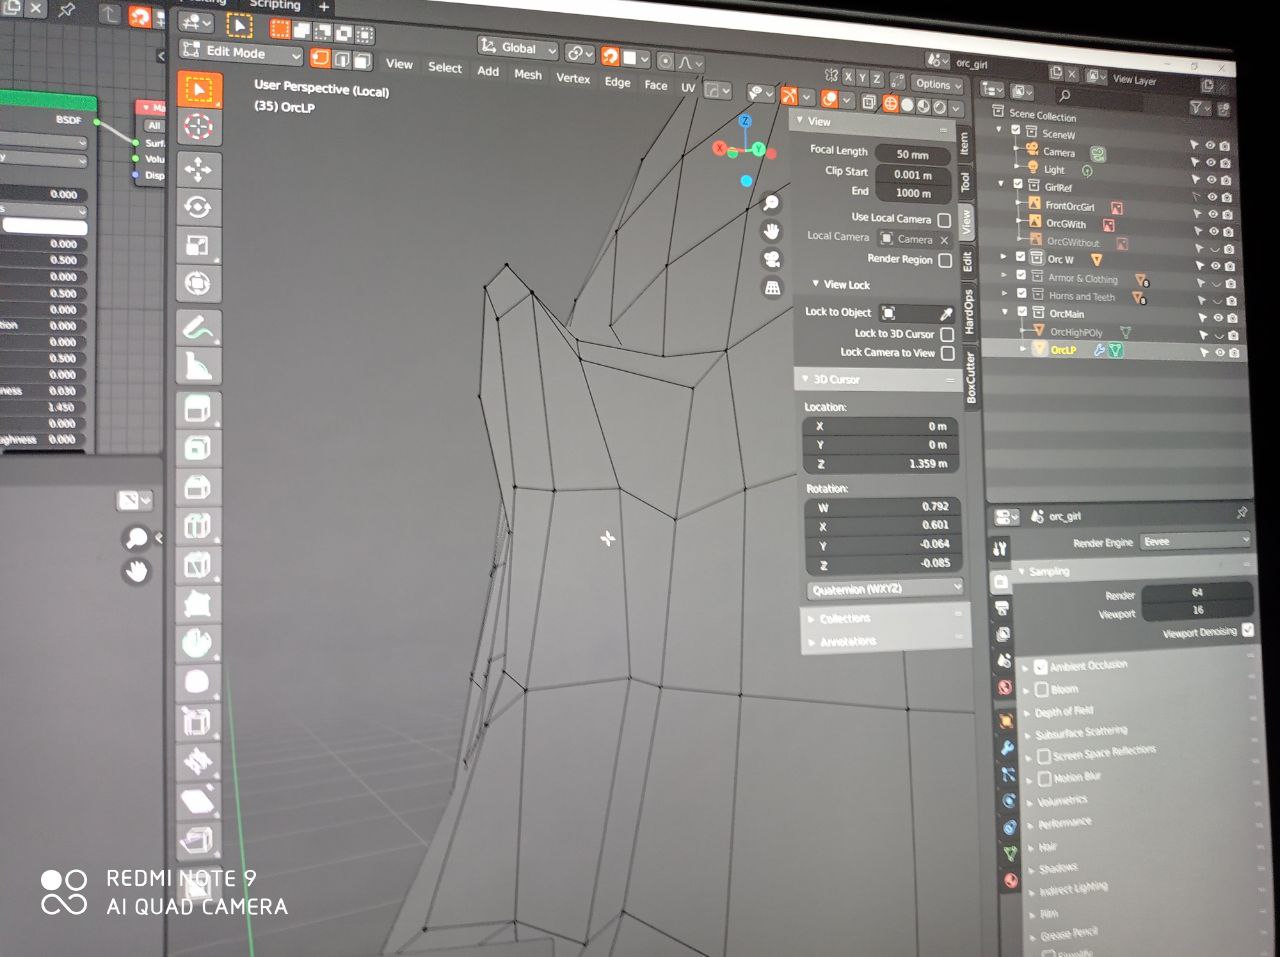The width and height of the screenshot is (1280, 957).
Task: Open Modifiers wrench properties tab
Action: click(1008, 747)
